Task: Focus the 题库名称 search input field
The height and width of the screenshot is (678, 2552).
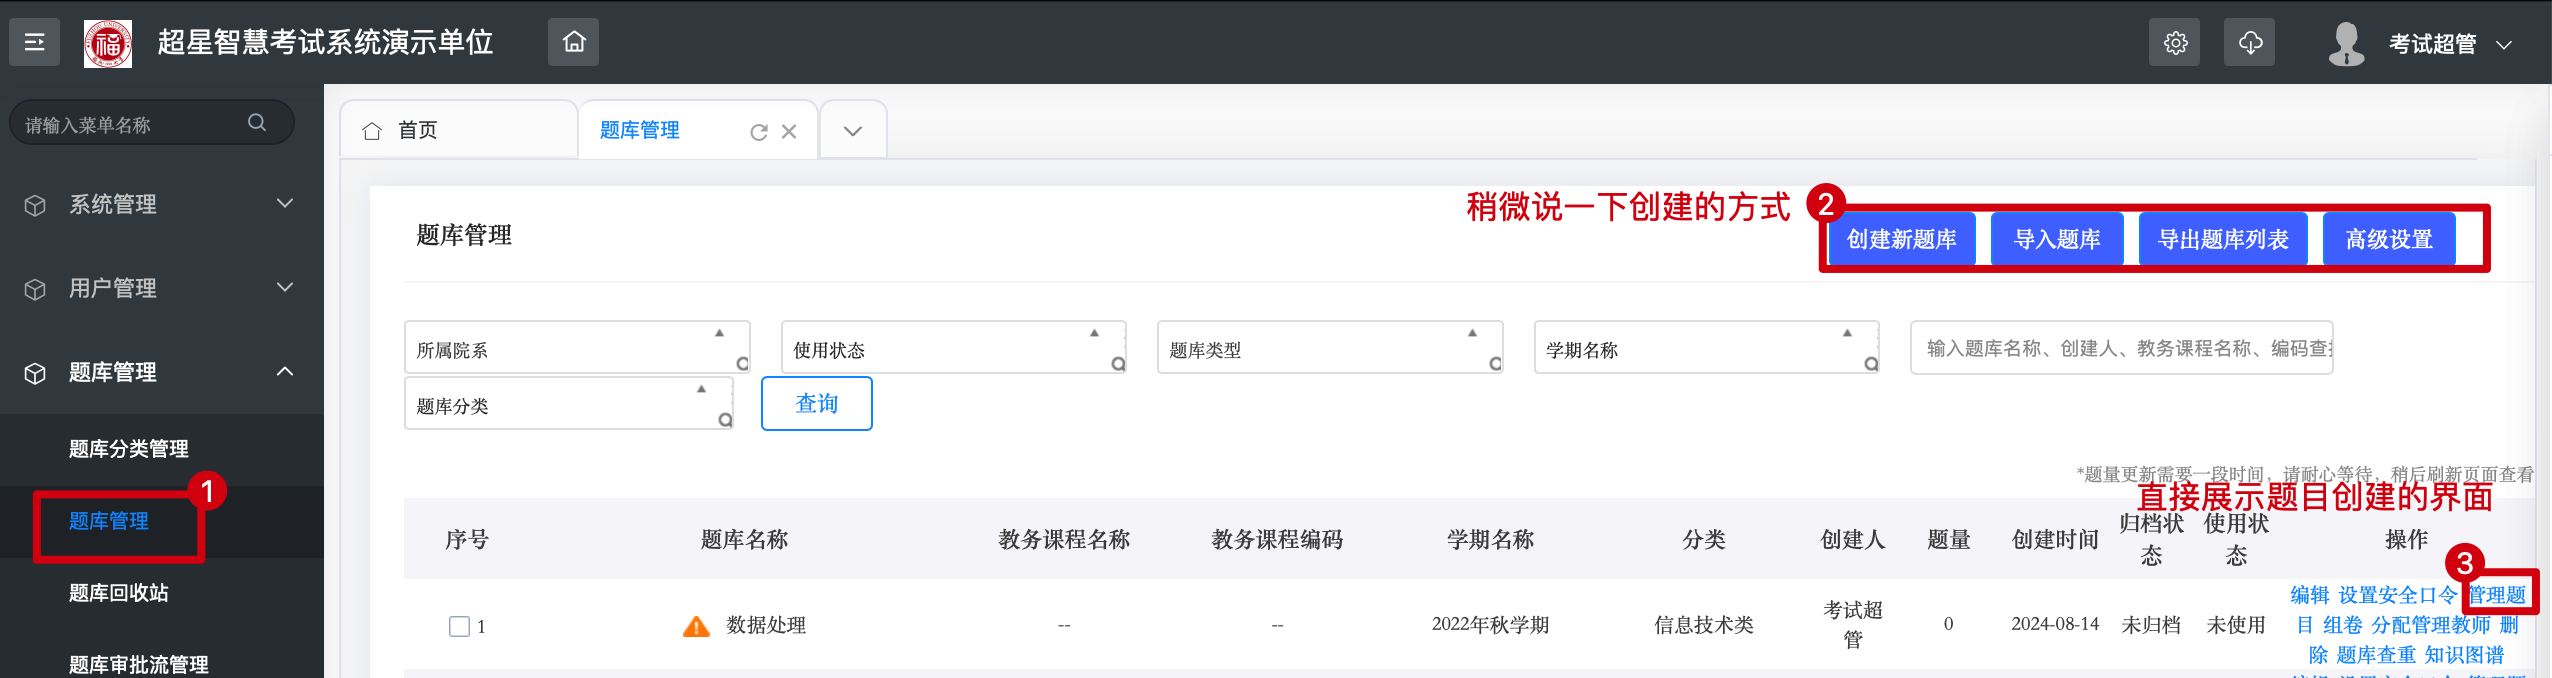Action: (x=2120, y=348)
